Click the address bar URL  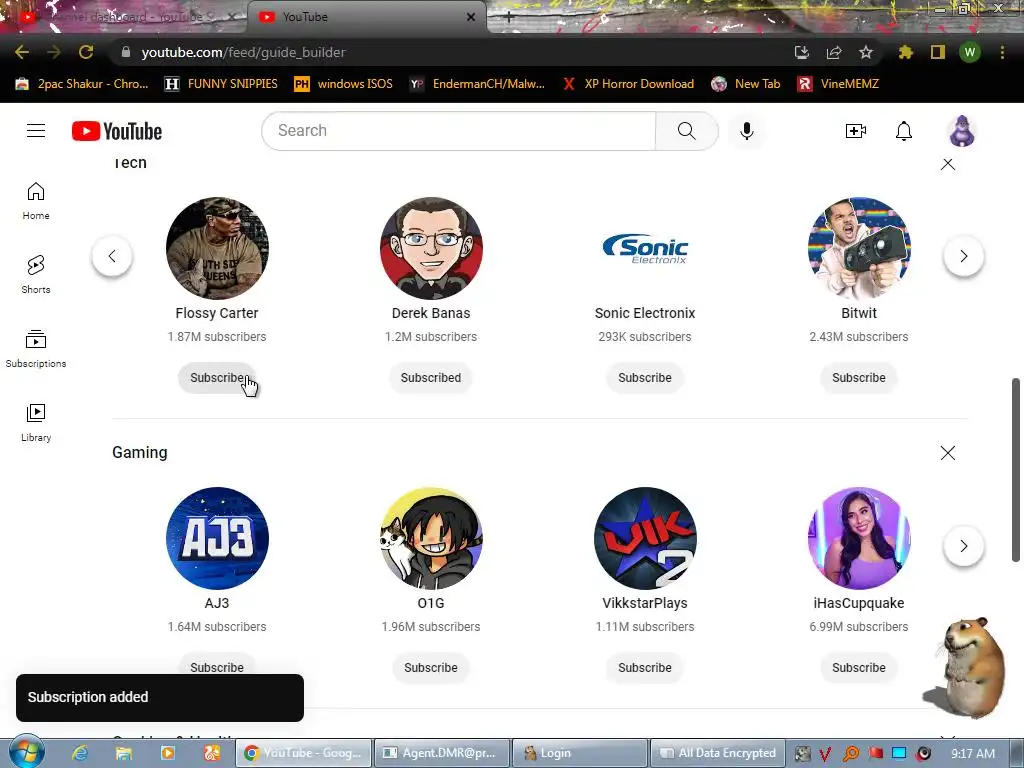pyautogui.click(x=243, y=52)
